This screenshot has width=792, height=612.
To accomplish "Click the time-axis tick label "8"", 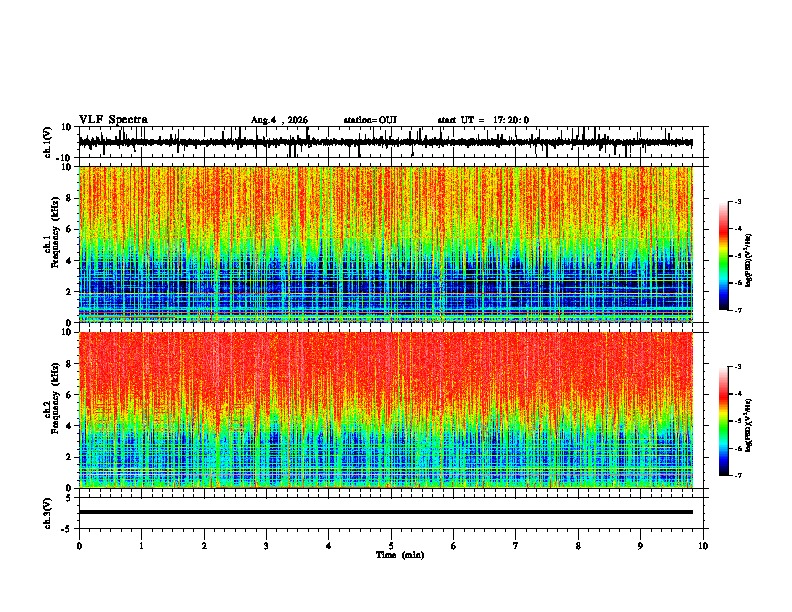I will (x=578, y=546).
